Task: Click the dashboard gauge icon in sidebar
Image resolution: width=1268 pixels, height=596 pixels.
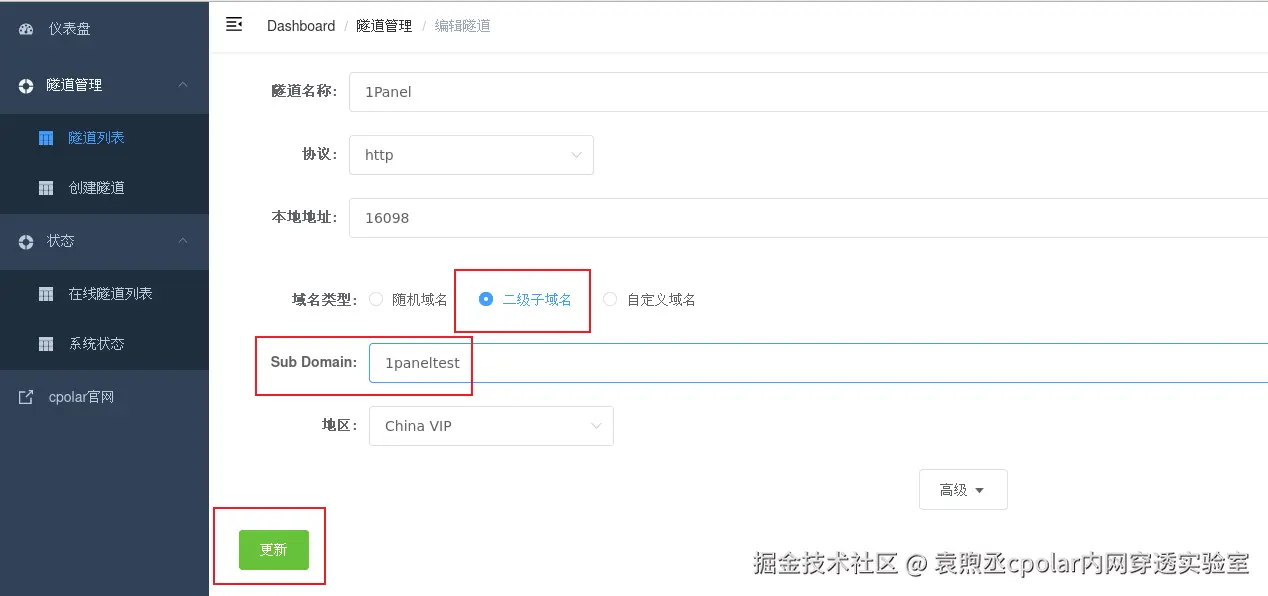Action: [27, 29]
